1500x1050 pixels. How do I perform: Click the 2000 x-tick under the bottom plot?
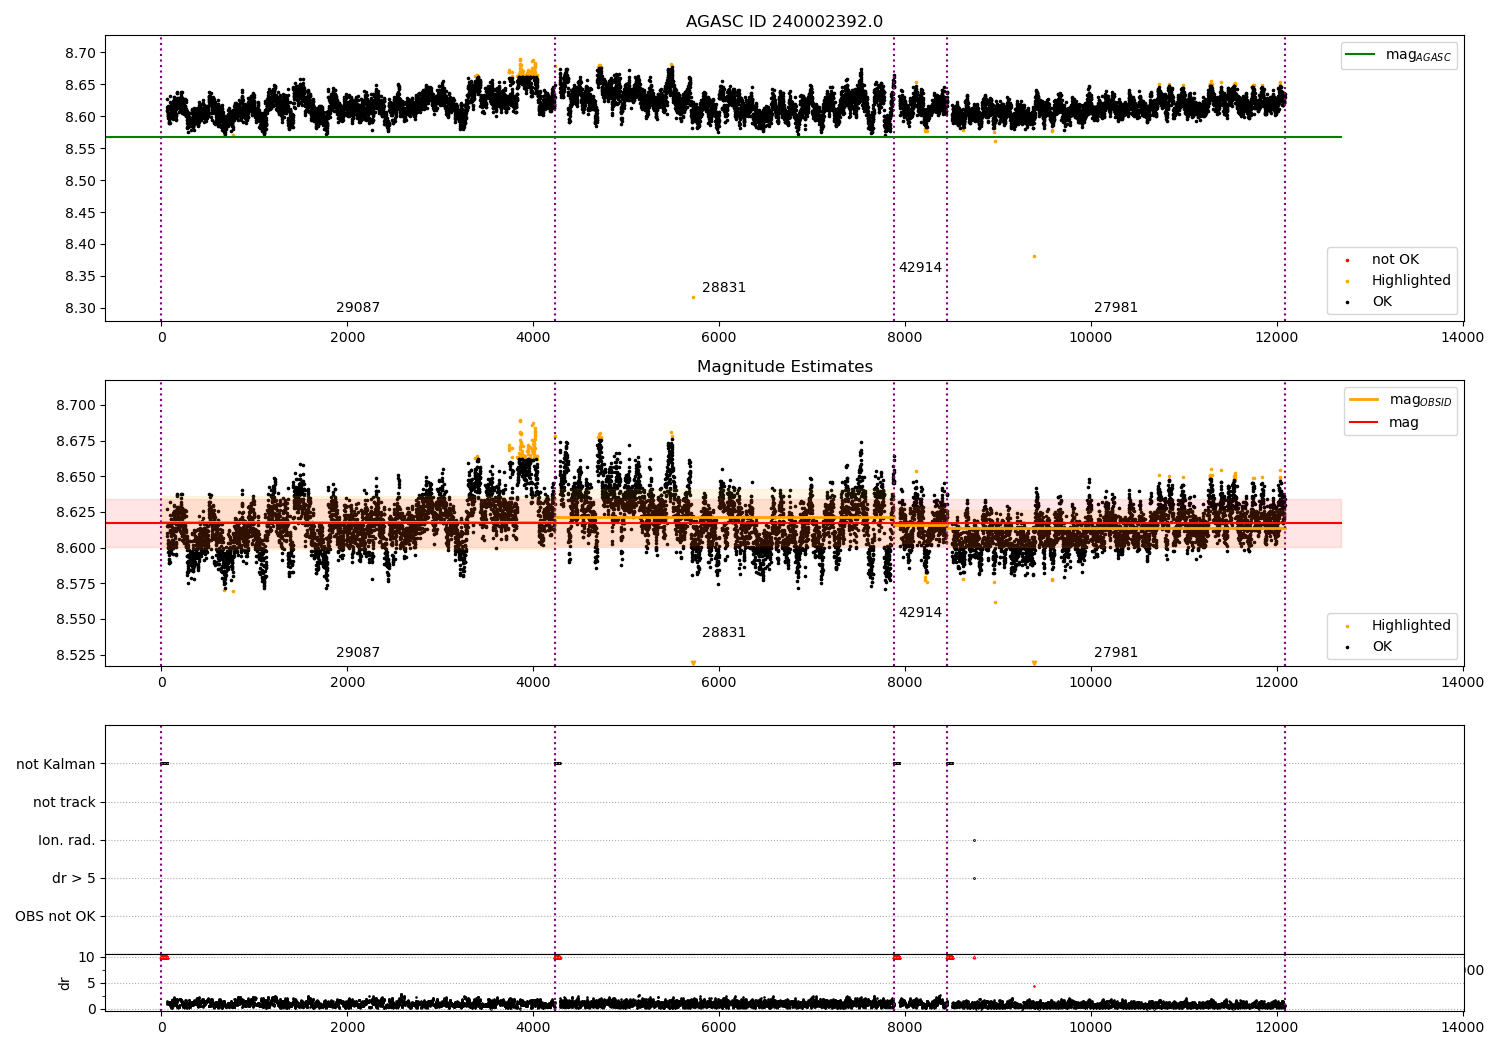pyautogui.click(x=347, y=1027)
